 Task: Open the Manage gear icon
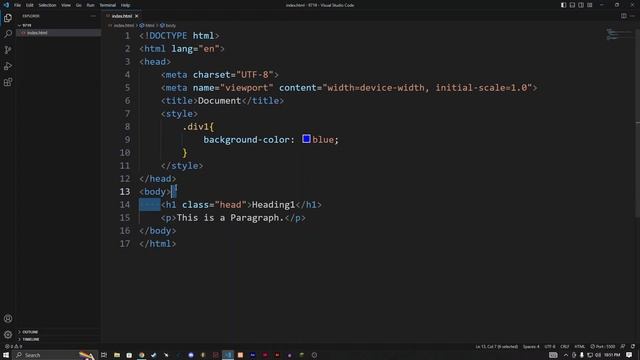pos(8,335)
